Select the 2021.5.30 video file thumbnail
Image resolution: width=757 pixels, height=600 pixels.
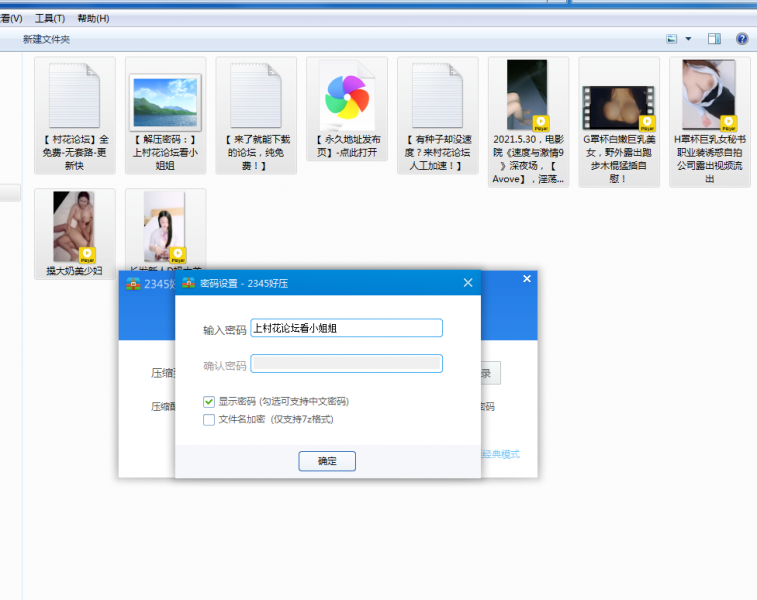[x=528, y=96]
